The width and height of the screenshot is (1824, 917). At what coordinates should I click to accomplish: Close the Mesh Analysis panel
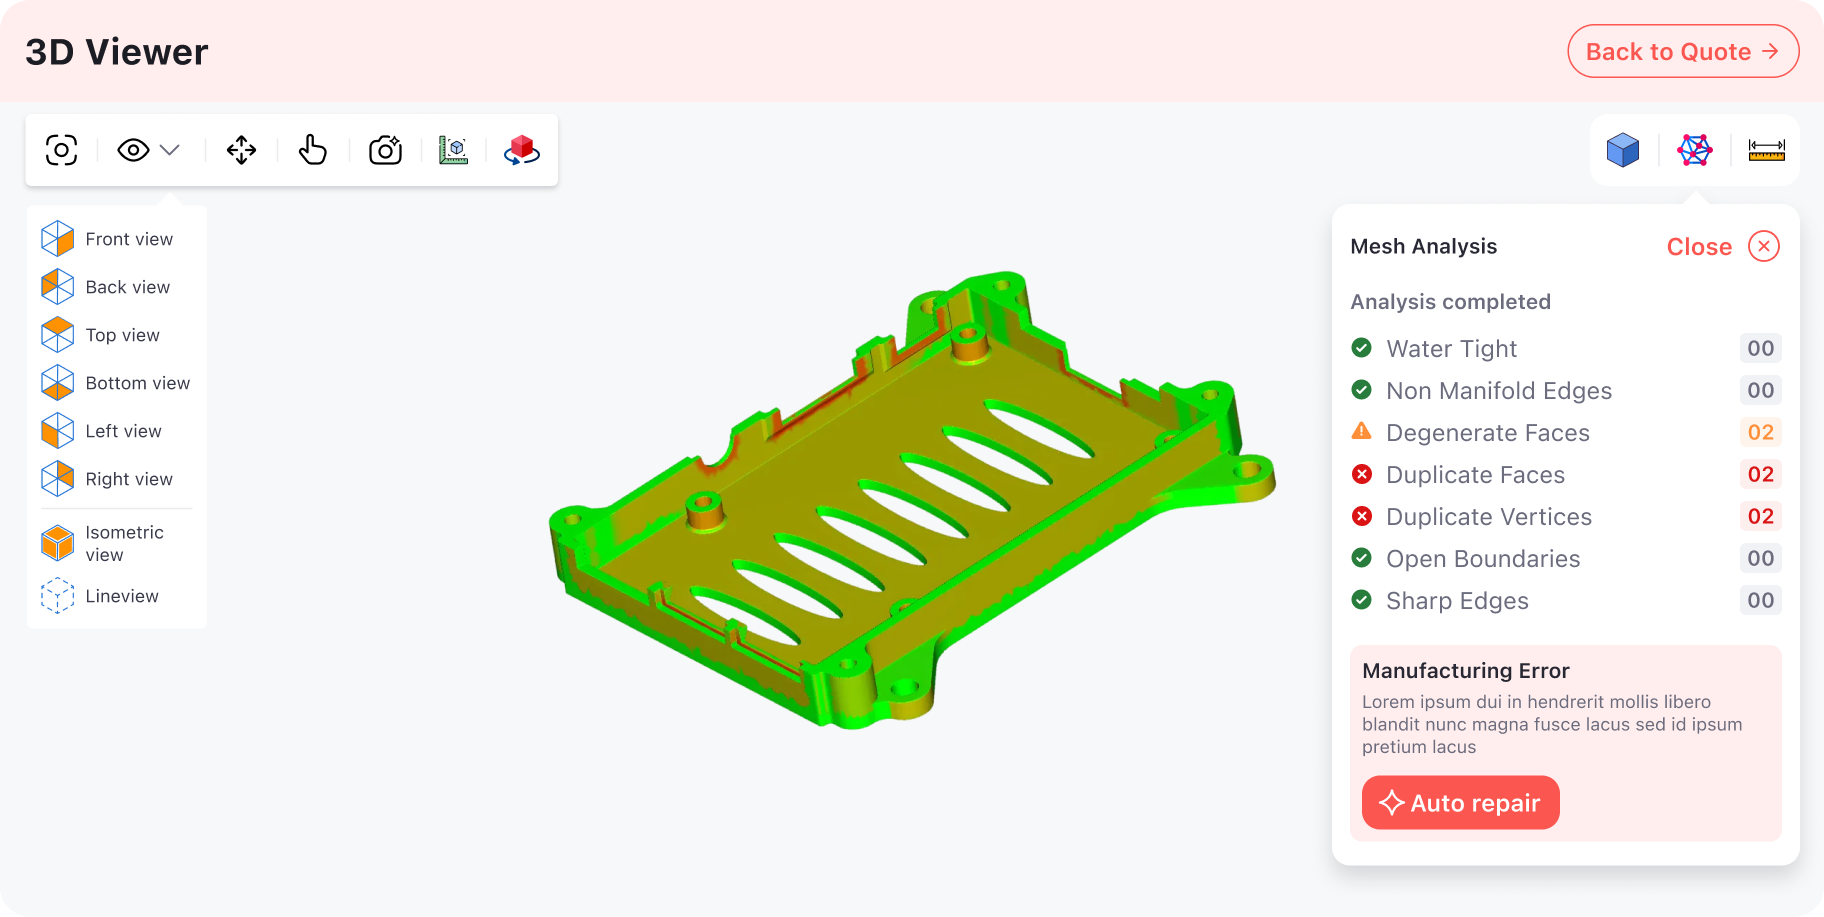point(1721,246)
